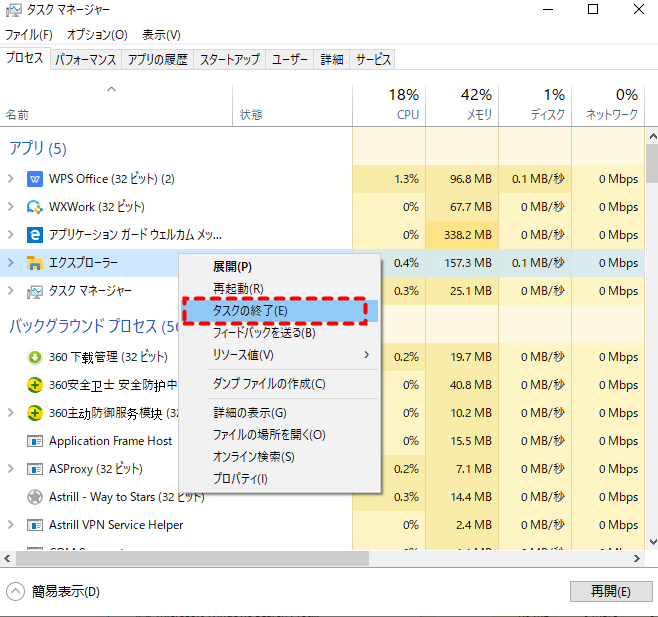The width and height of the screenshot is (658, 617).
Task: Click the Edge icon of Application Guard row
Action: click(x=34, y=235)
